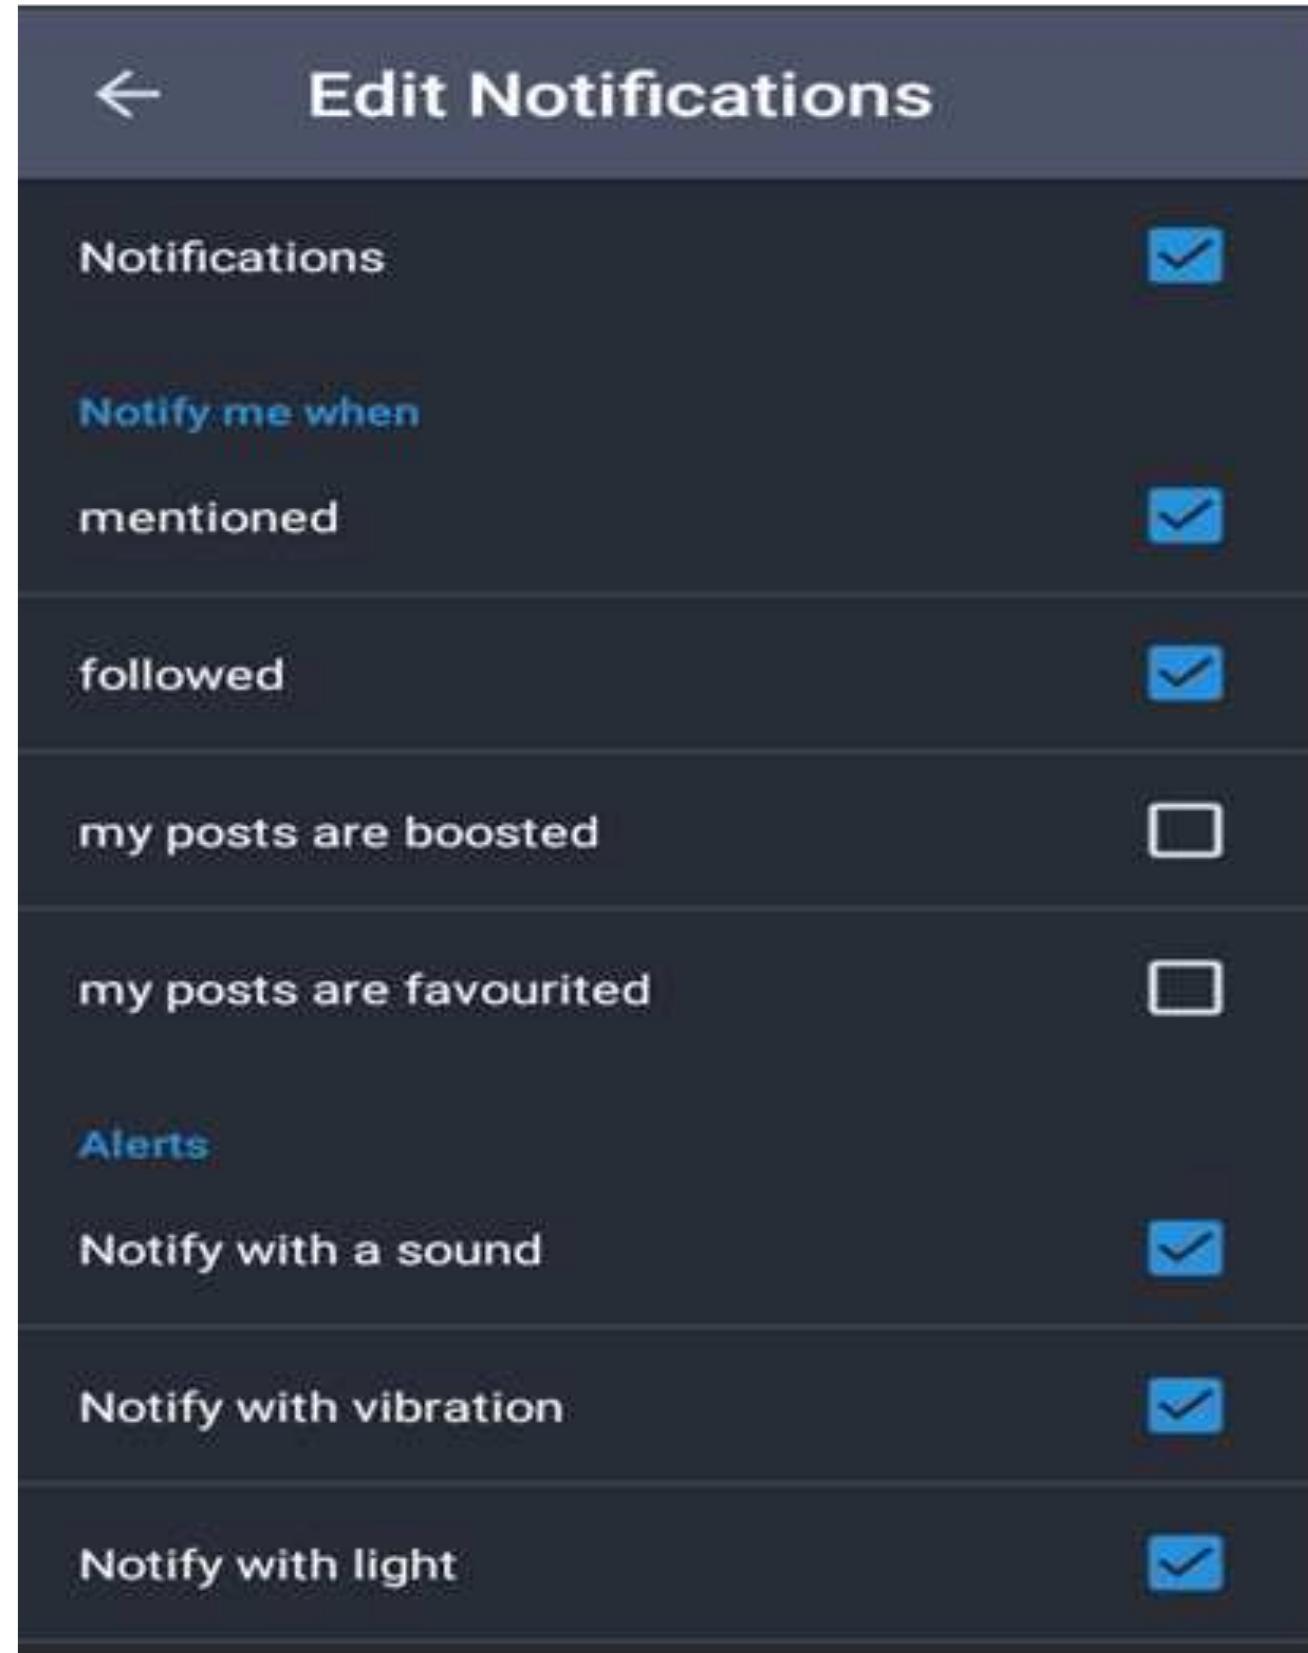1308x1653 pixels.
Task: Click the Edit Notifications title
Action: click(620, 96)
